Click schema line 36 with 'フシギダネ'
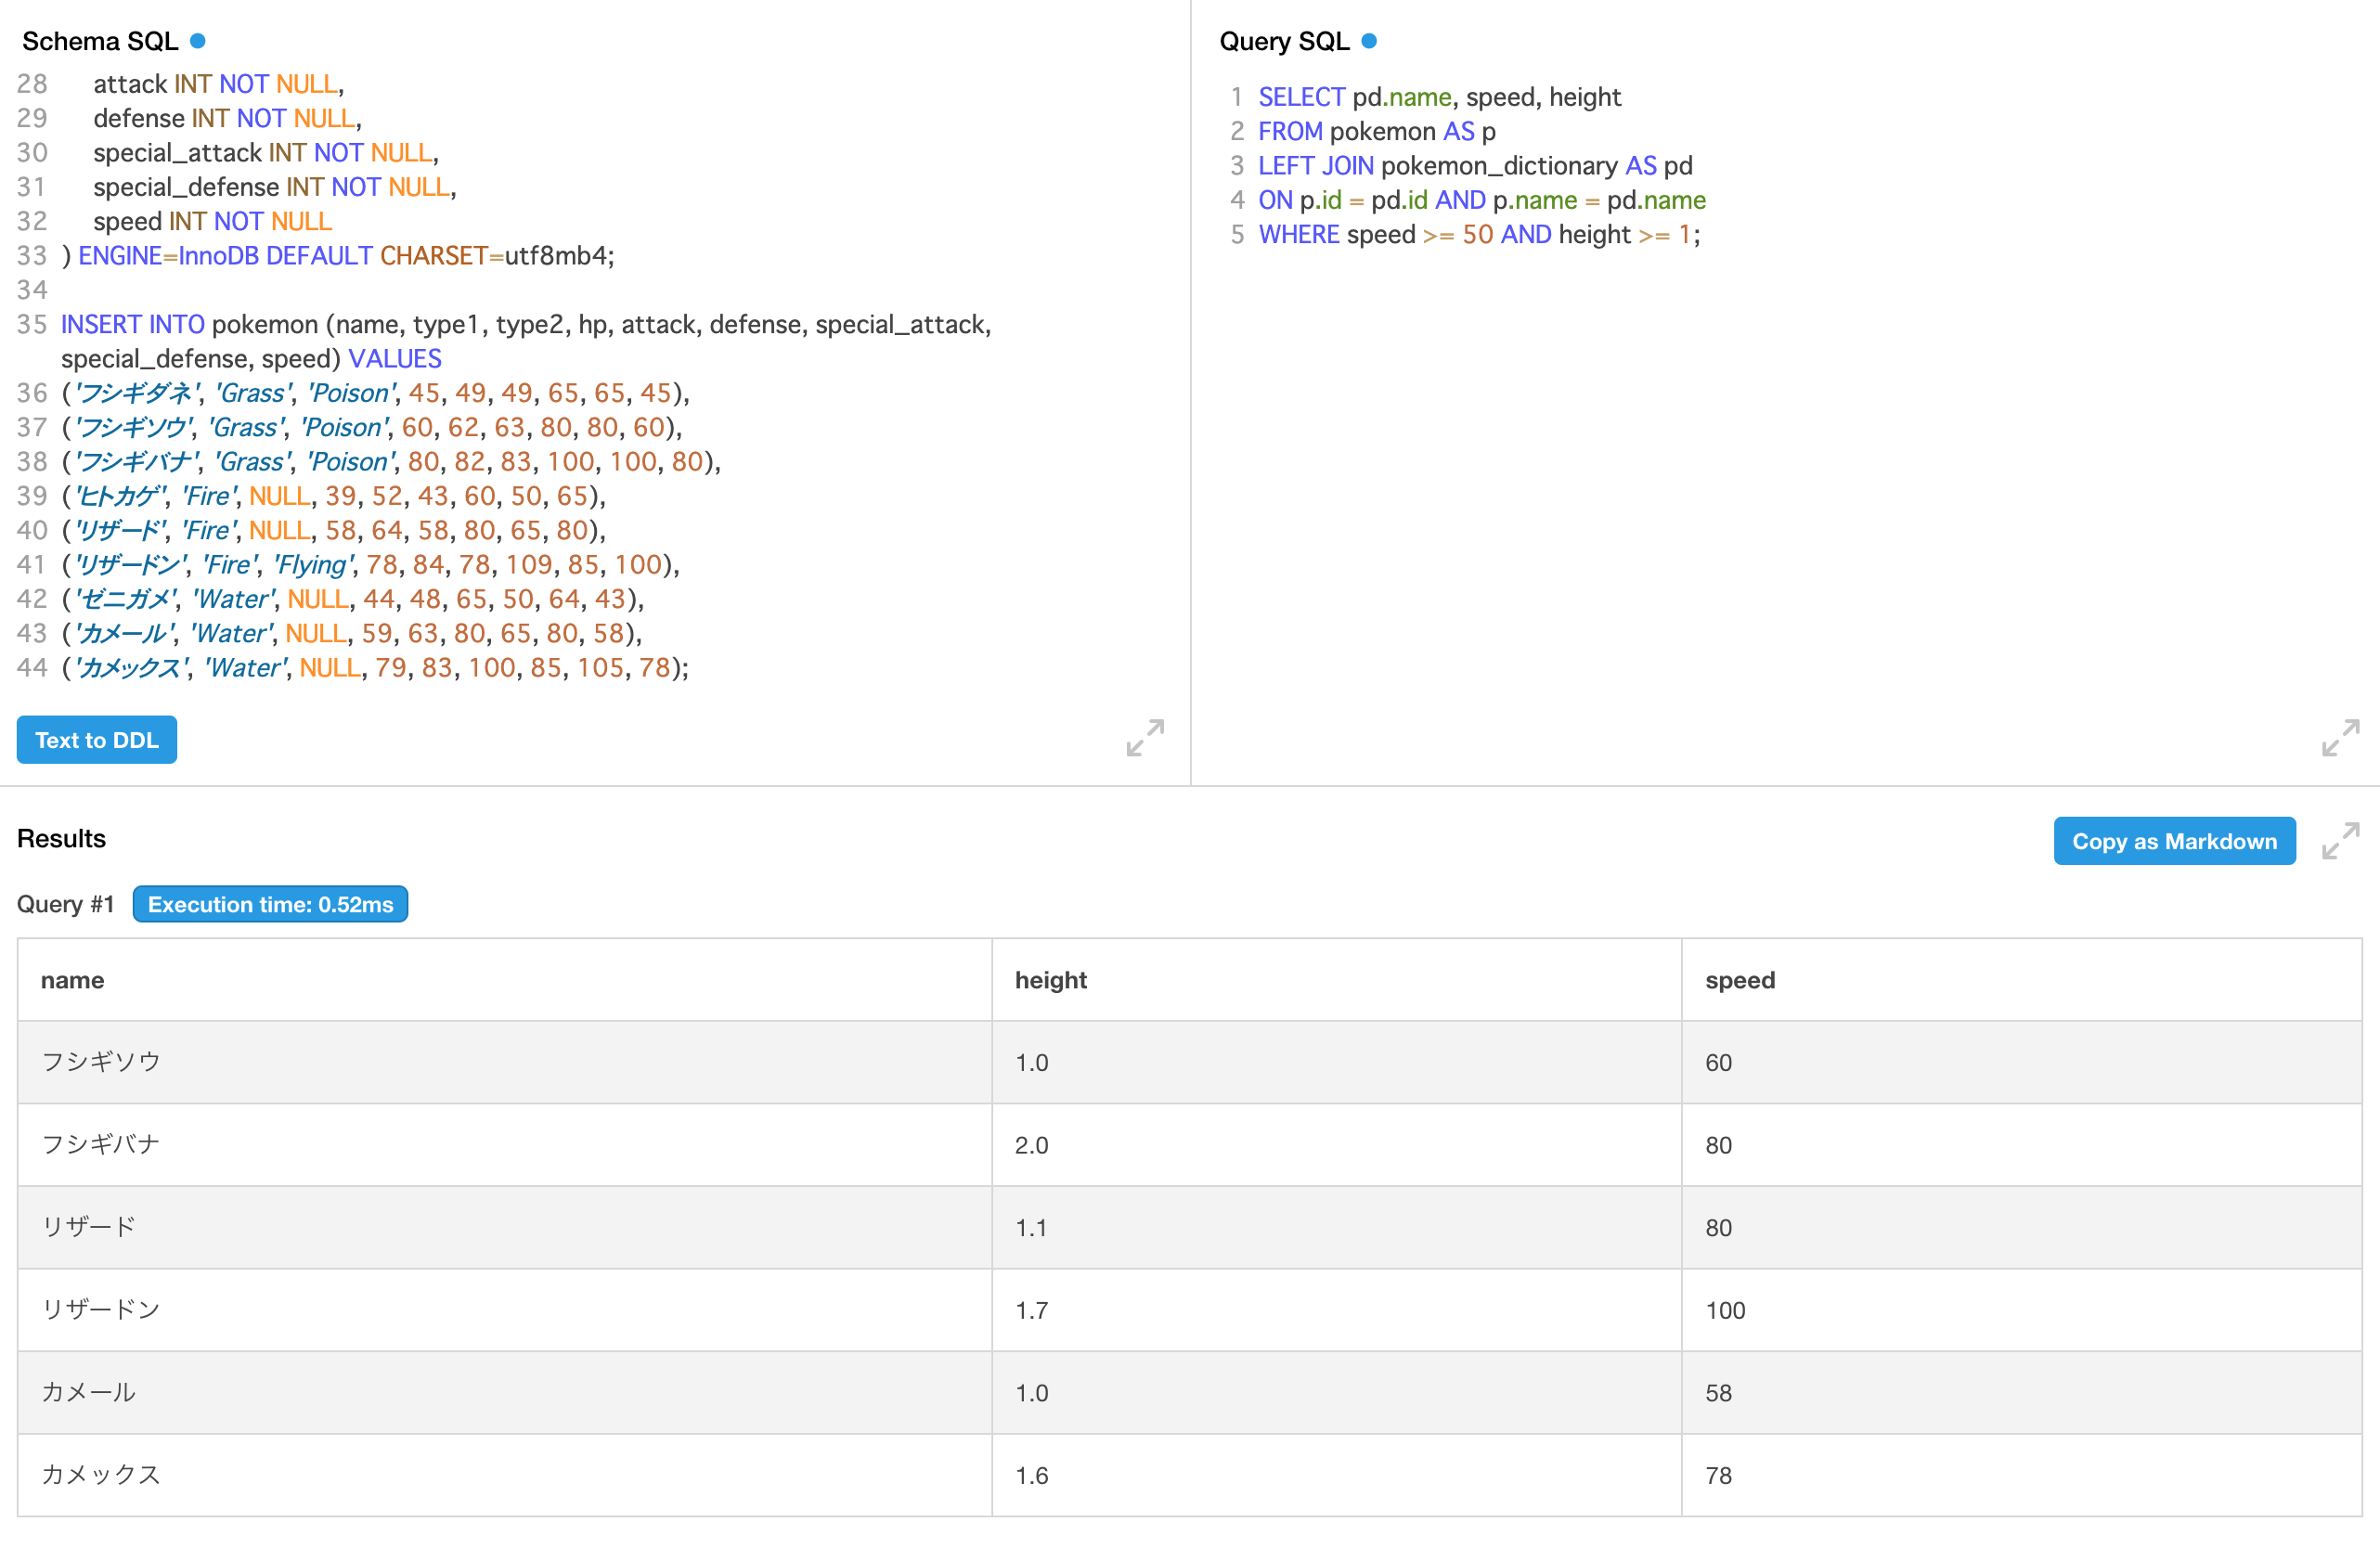 375,393
